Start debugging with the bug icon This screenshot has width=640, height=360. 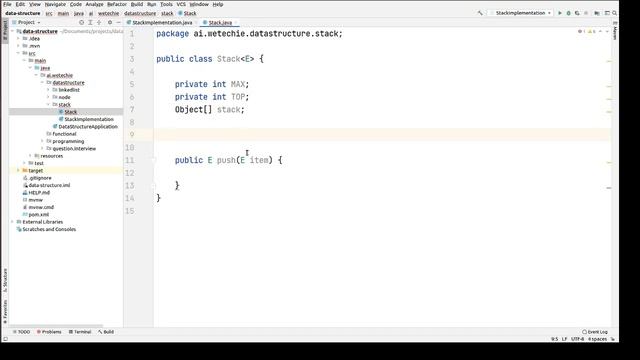point(568,13)
